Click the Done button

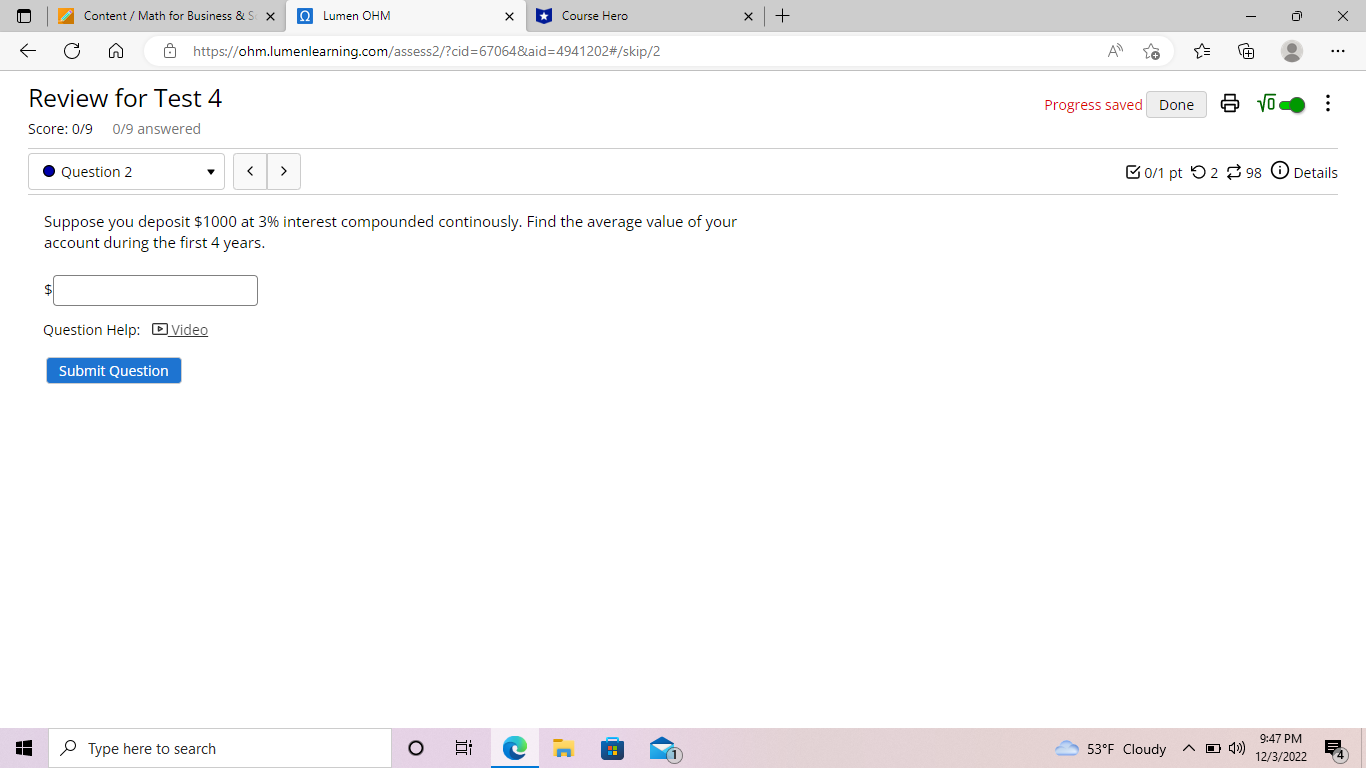tap(1176, 104)
